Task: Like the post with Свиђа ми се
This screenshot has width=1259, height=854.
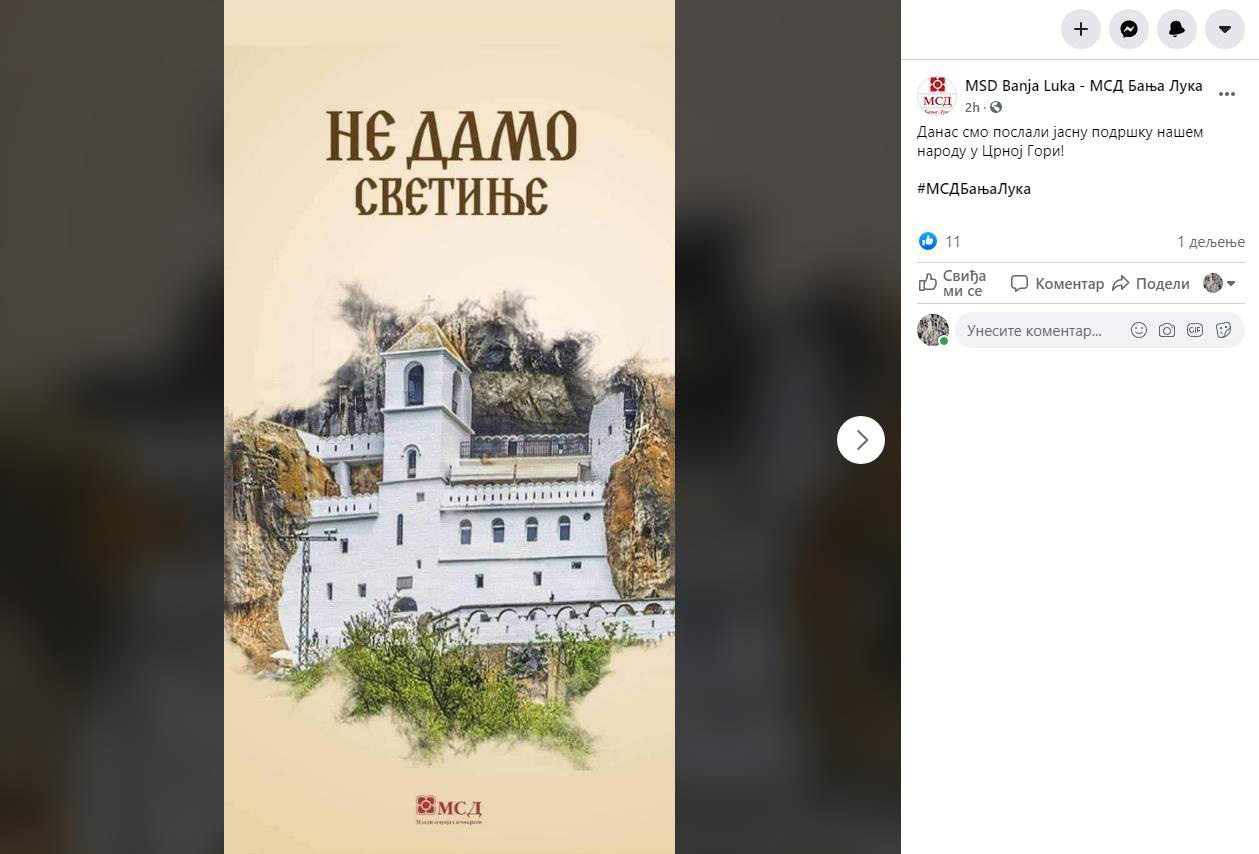Action: coord(953,284)
